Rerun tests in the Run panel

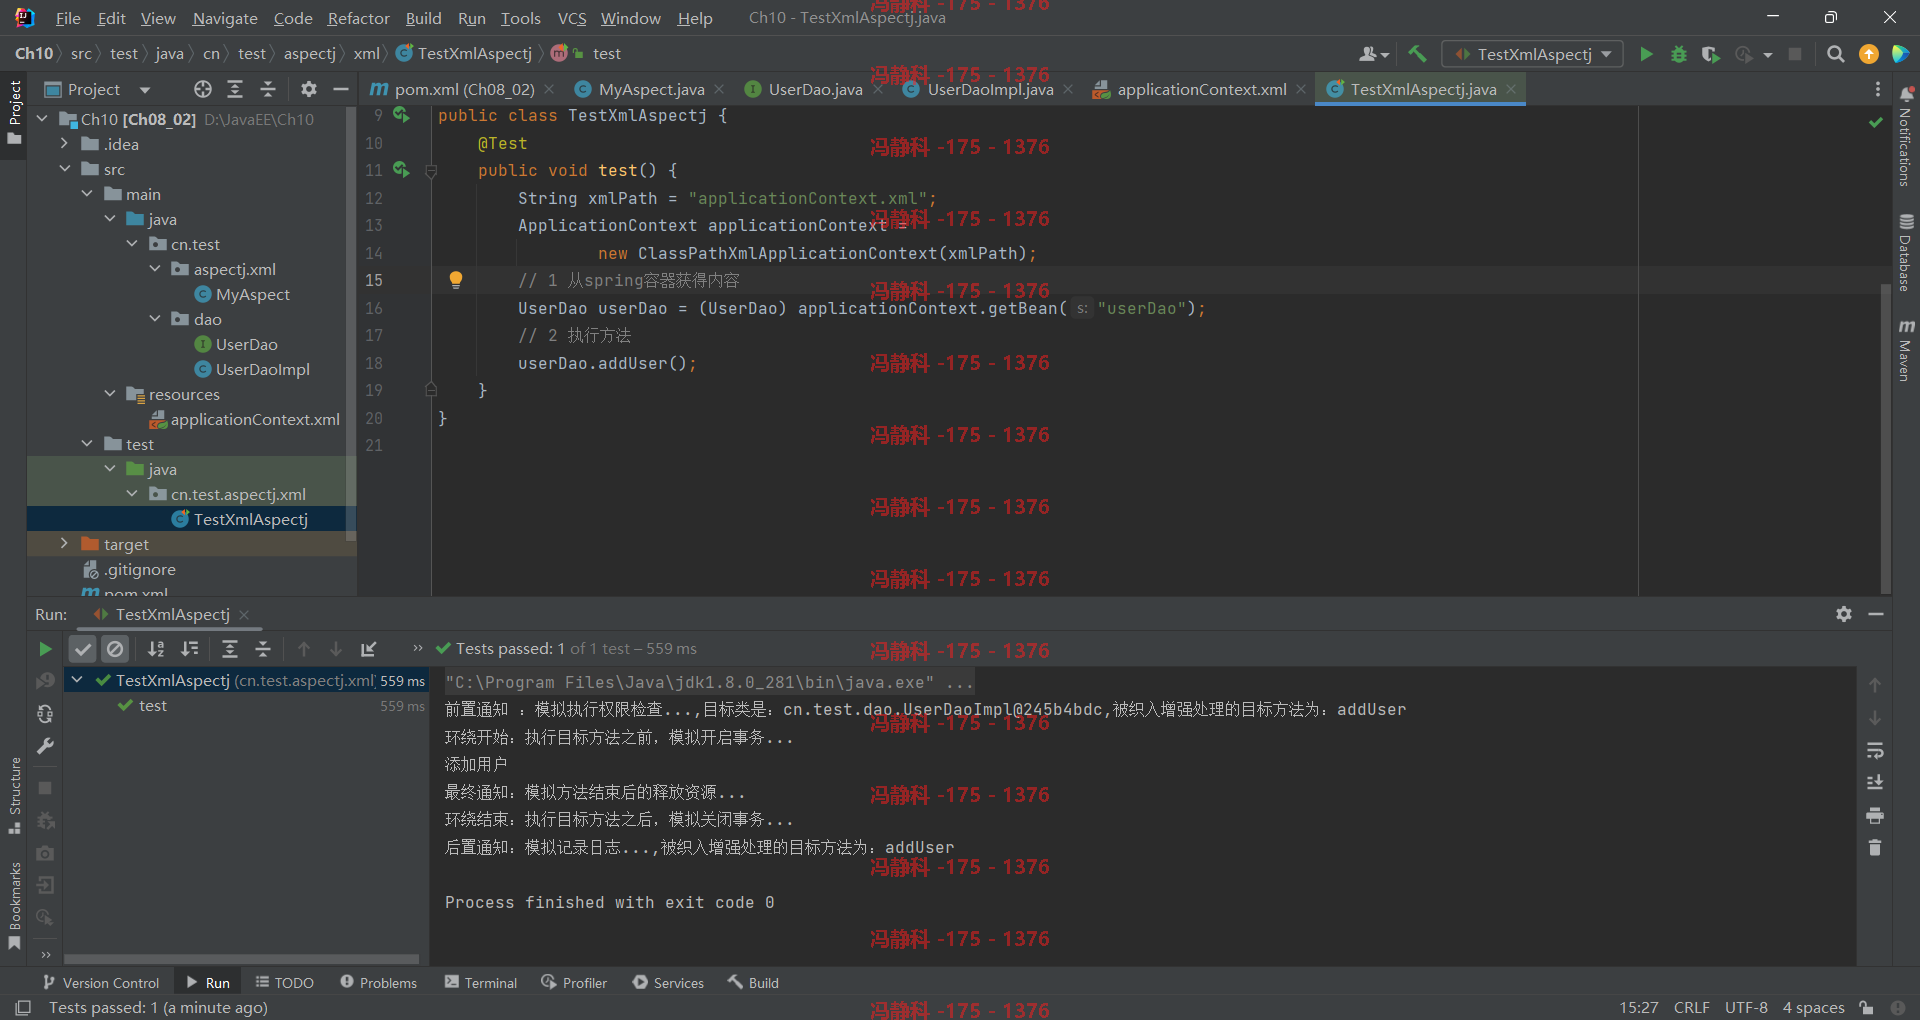45,649
